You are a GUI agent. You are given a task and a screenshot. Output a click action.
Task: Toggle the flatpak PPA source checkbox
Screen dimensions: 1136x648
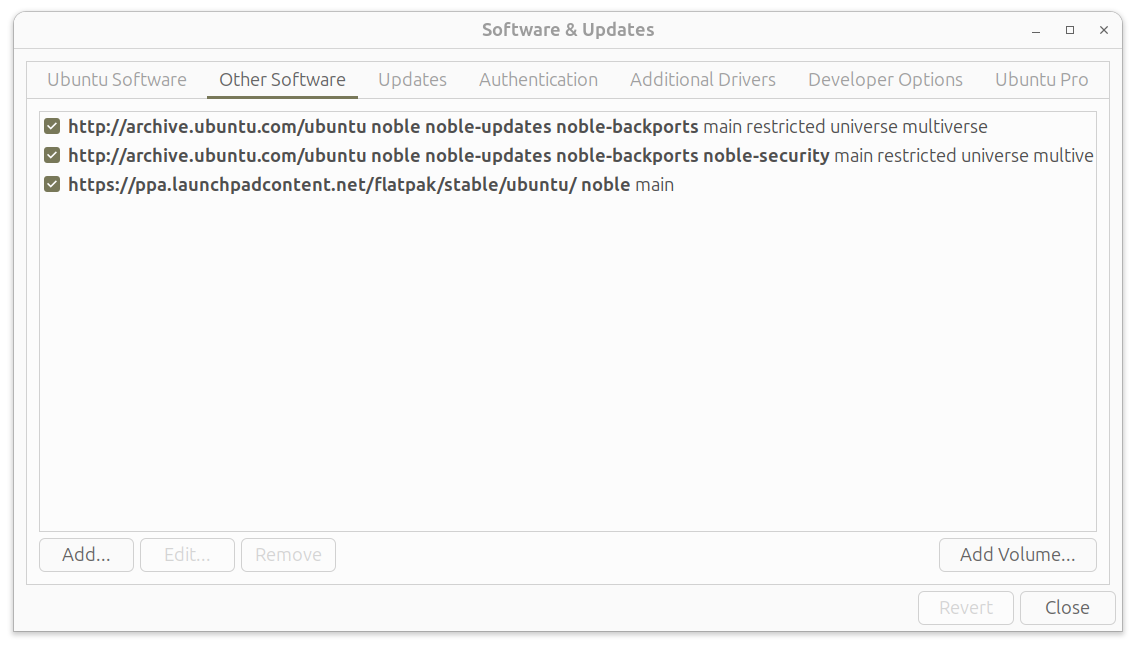[x=52, y=185]
